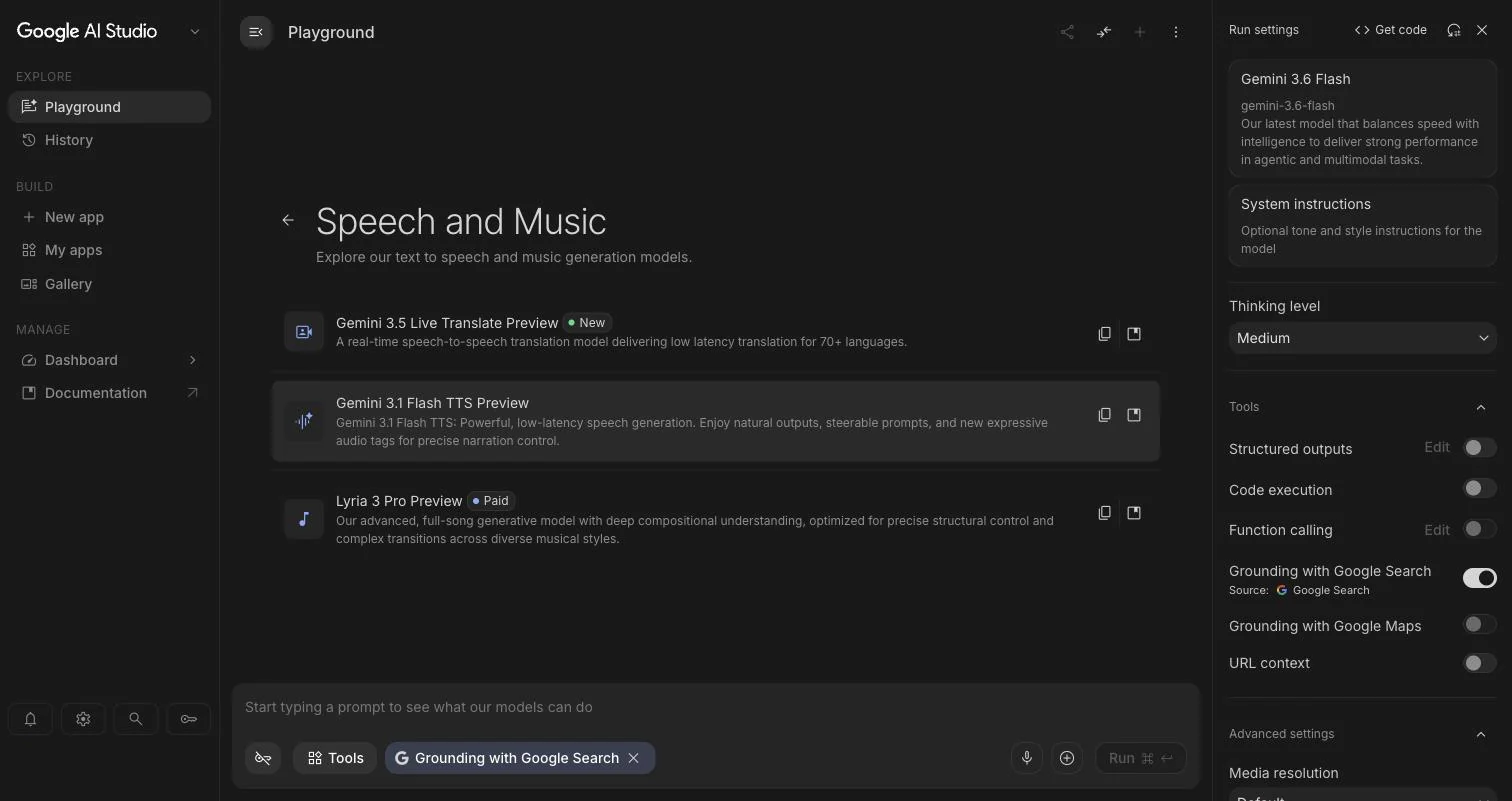Close the Run settings panel

click(1482, 30)
